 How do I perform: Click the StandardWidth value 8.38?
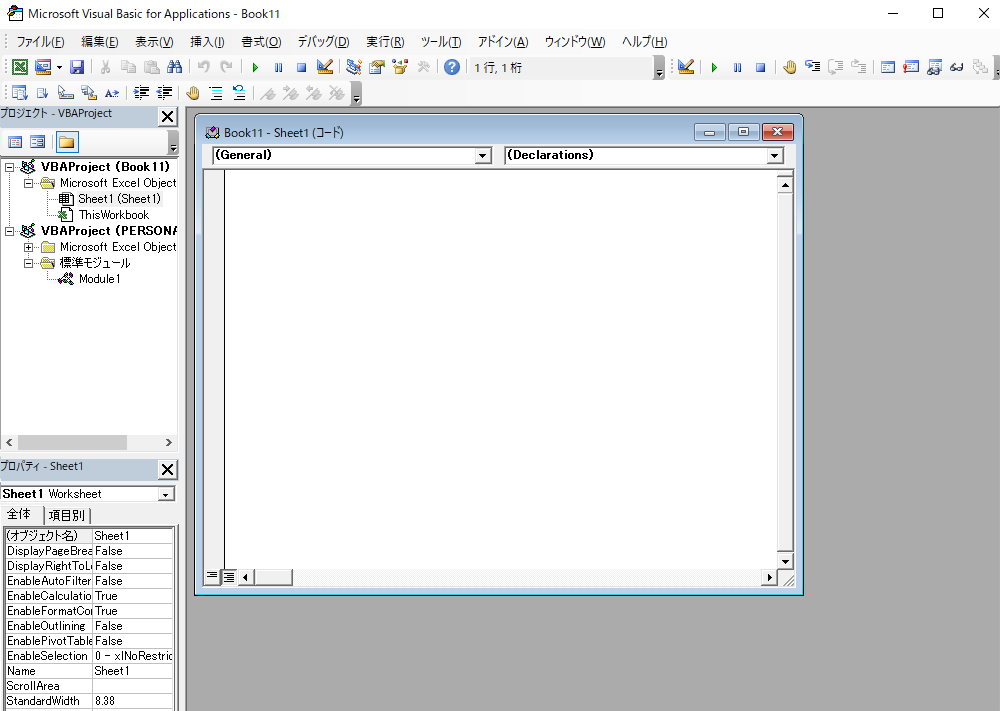coord(133,701)
